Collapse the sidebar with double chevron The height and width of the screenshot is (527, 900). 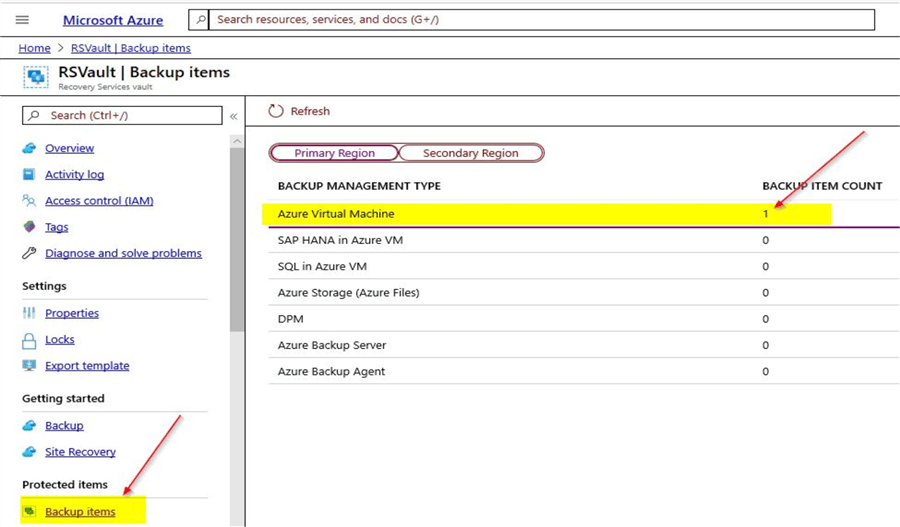[x=234, y=116]
